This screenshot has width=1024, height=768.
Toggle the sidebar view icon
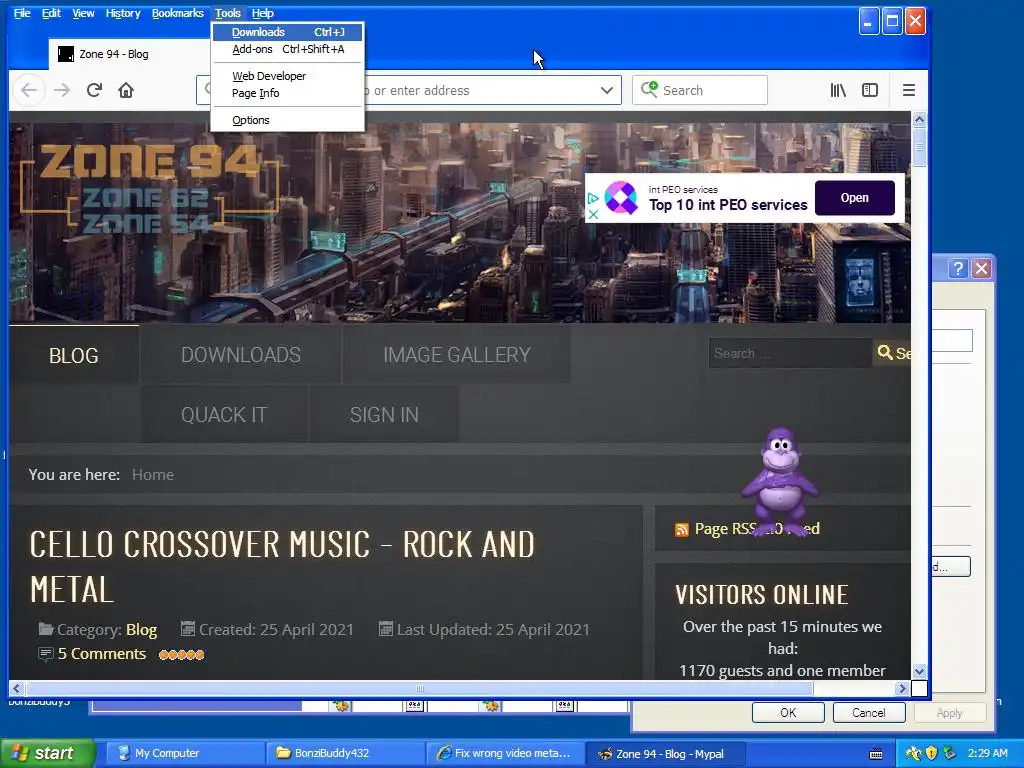tap(870, 90)
